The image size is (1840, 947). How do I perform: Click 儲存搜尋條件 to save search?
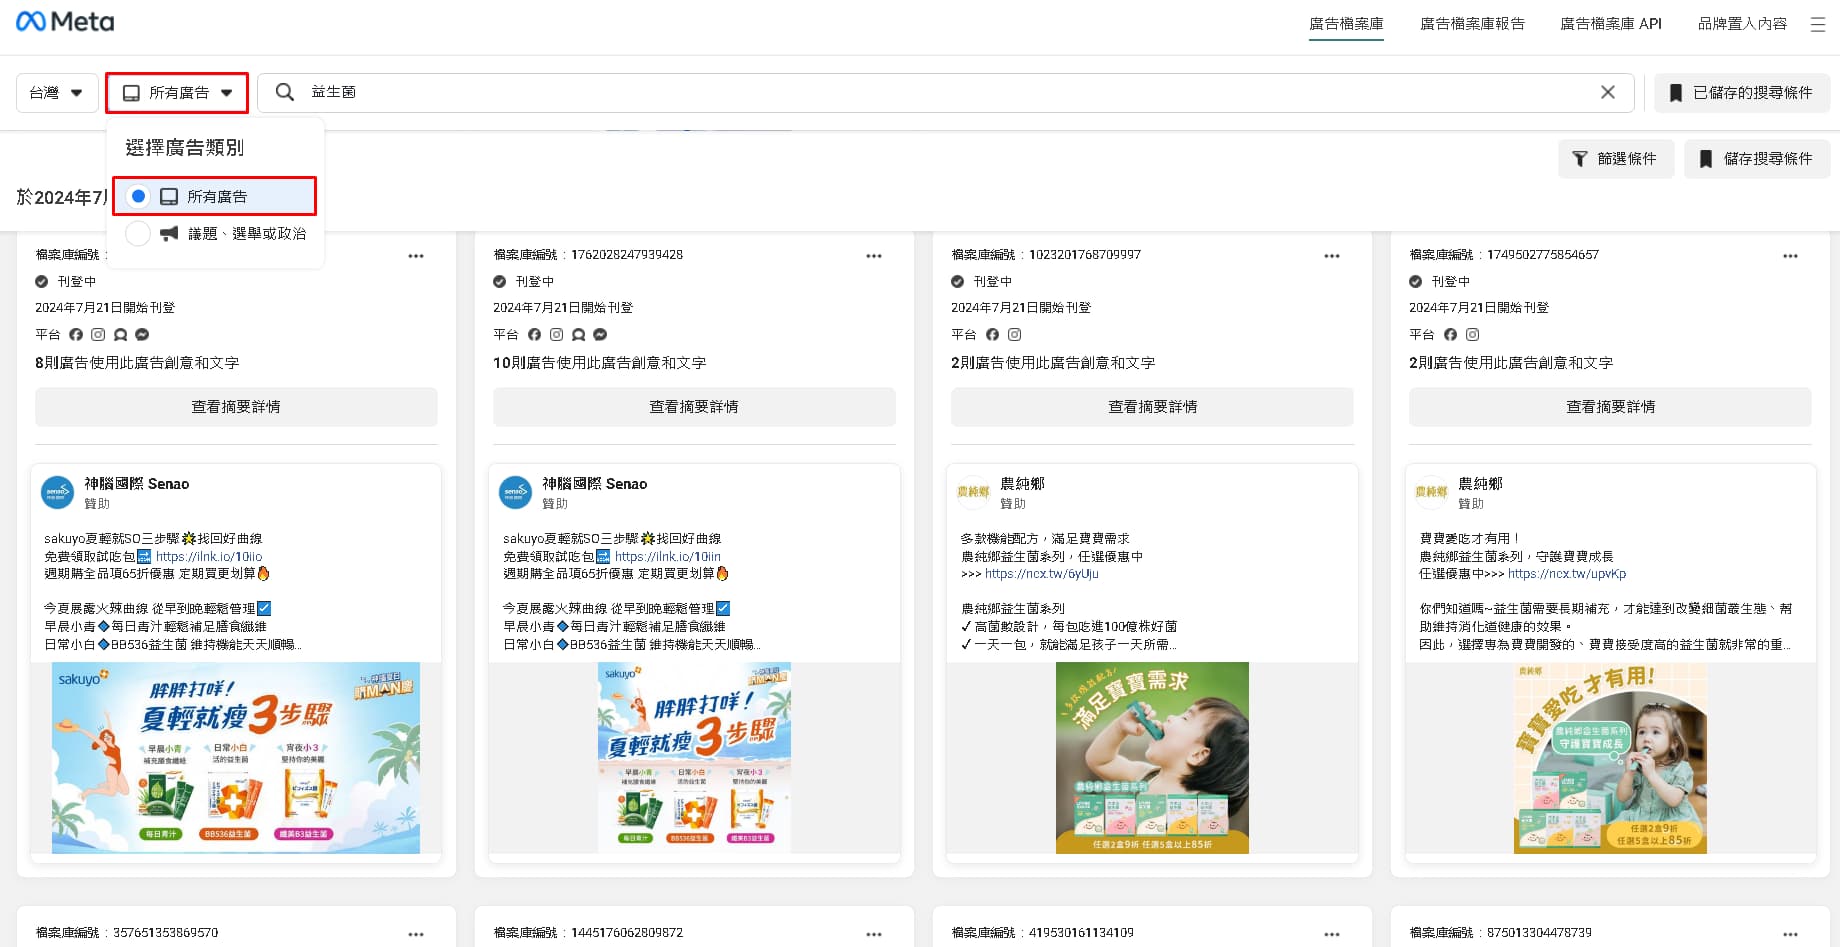click(1757, 159)
